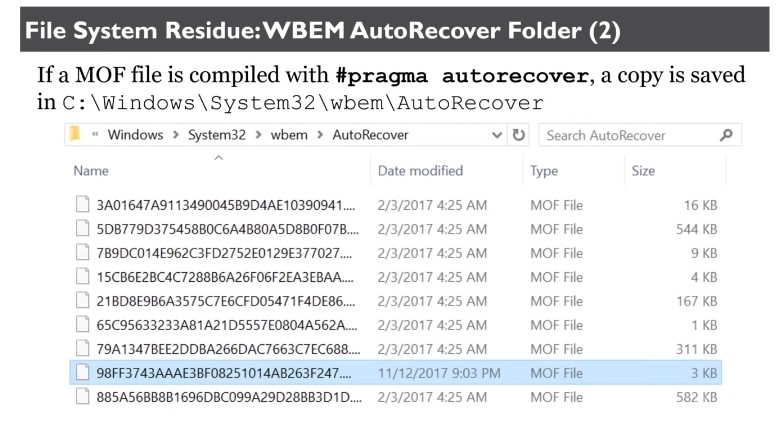The width and height of the screenshot is (782, 439).
Task: Click file icon of 885A56BB8B1696DBC099A29D28BB3D1D
Action: (x=82, y=397)
